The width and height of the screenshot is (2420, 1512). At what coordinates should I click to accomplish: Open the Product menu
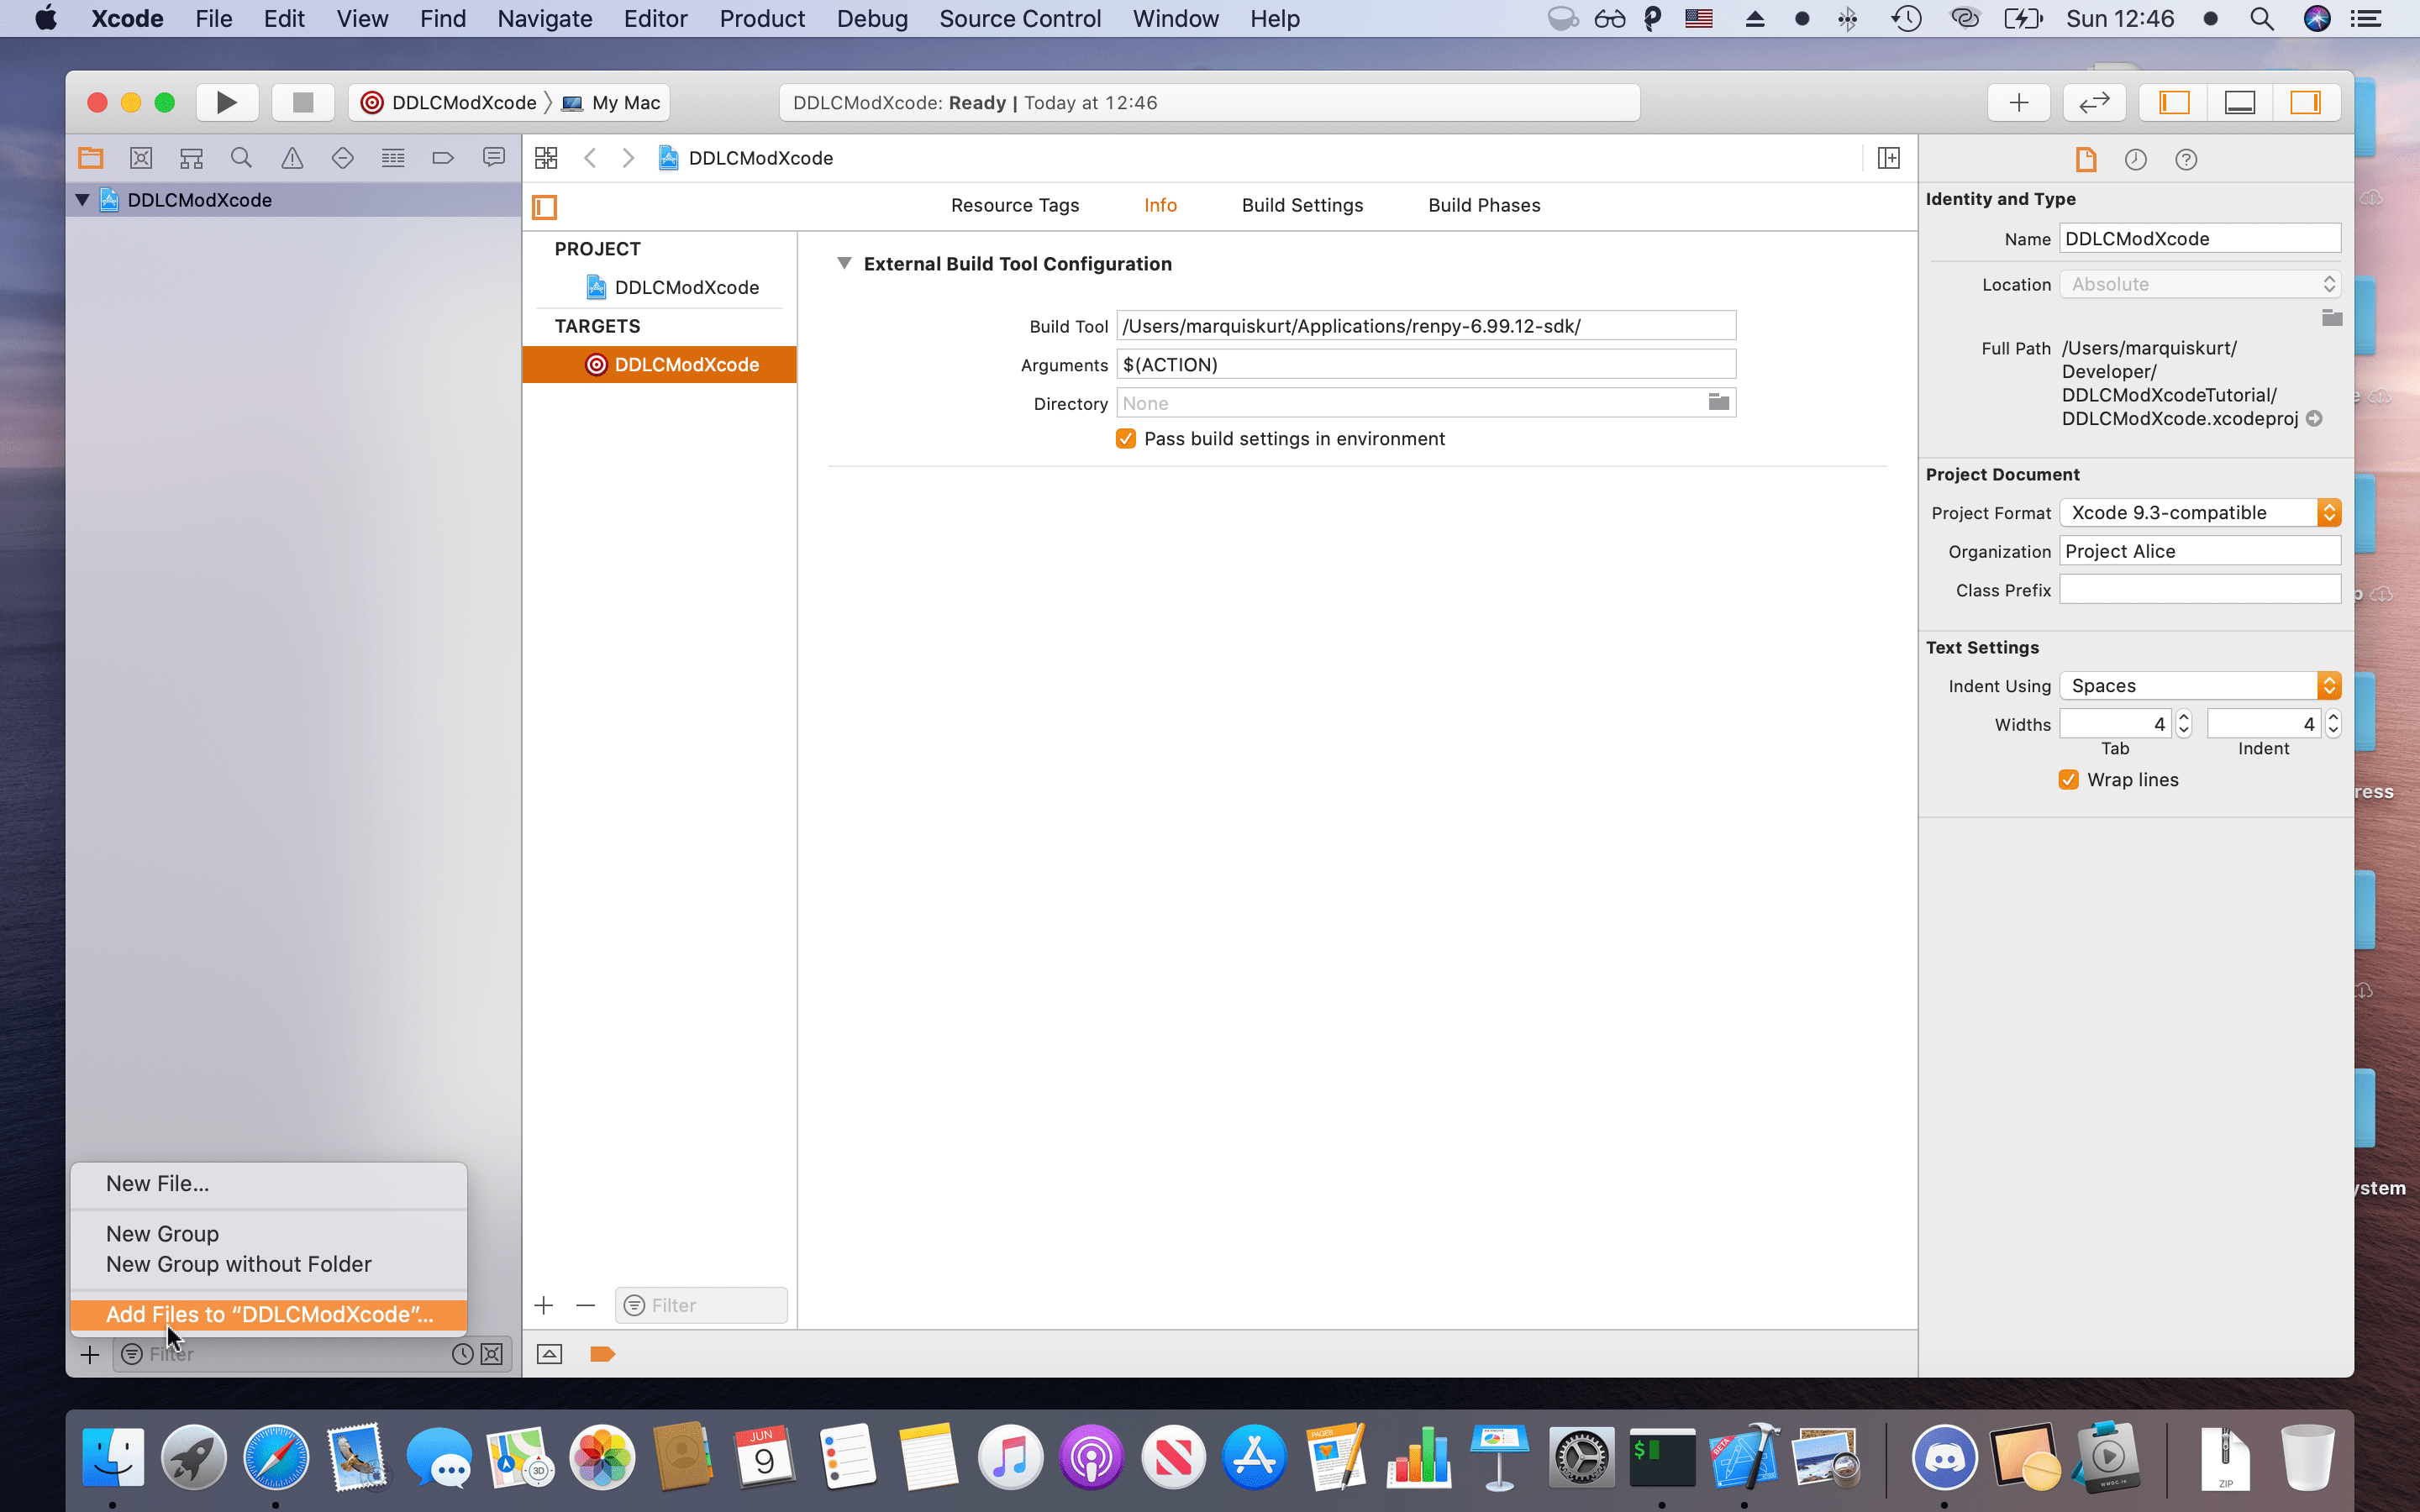(x=762, y=18)
